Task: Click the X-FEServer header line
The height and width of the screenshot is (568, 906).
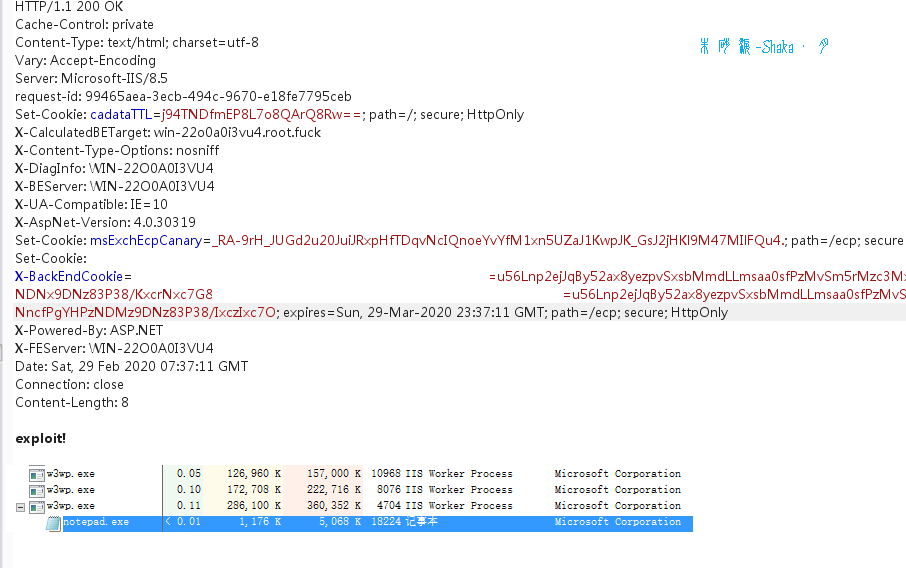Action: (x=114, y=348)
